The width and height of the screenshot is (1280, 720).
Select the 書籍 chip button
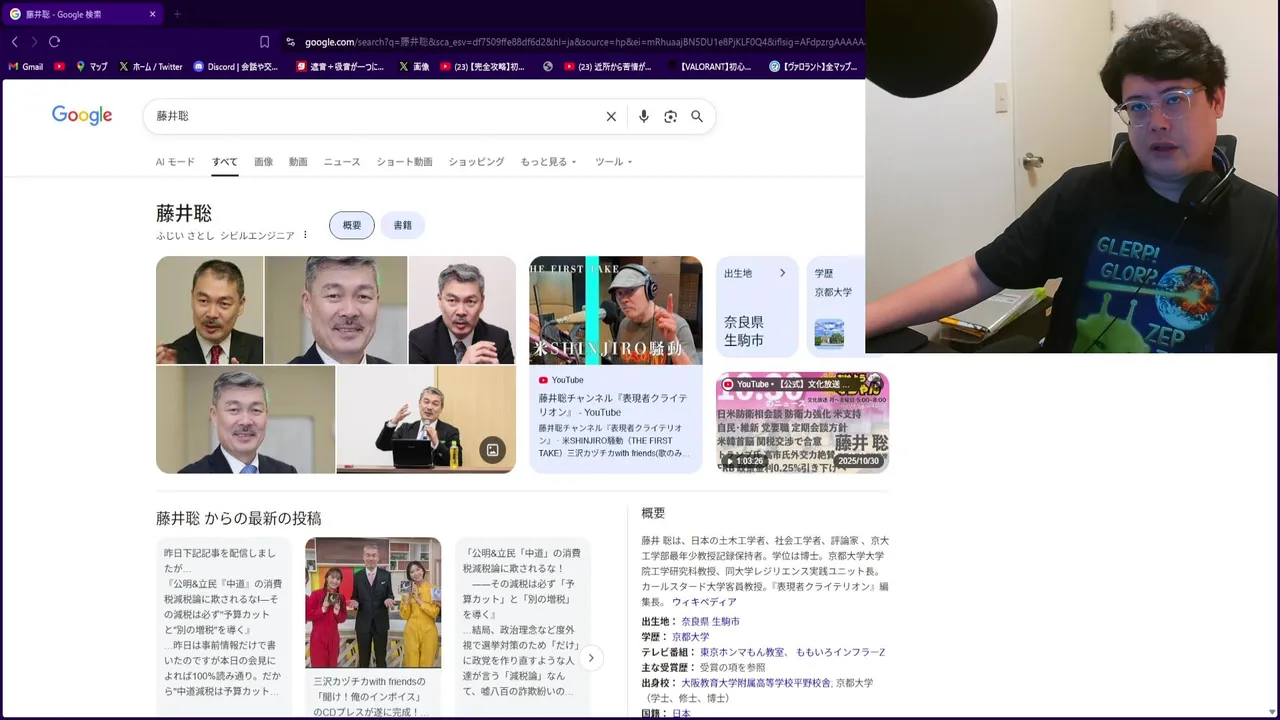click(x=403, y=226)
